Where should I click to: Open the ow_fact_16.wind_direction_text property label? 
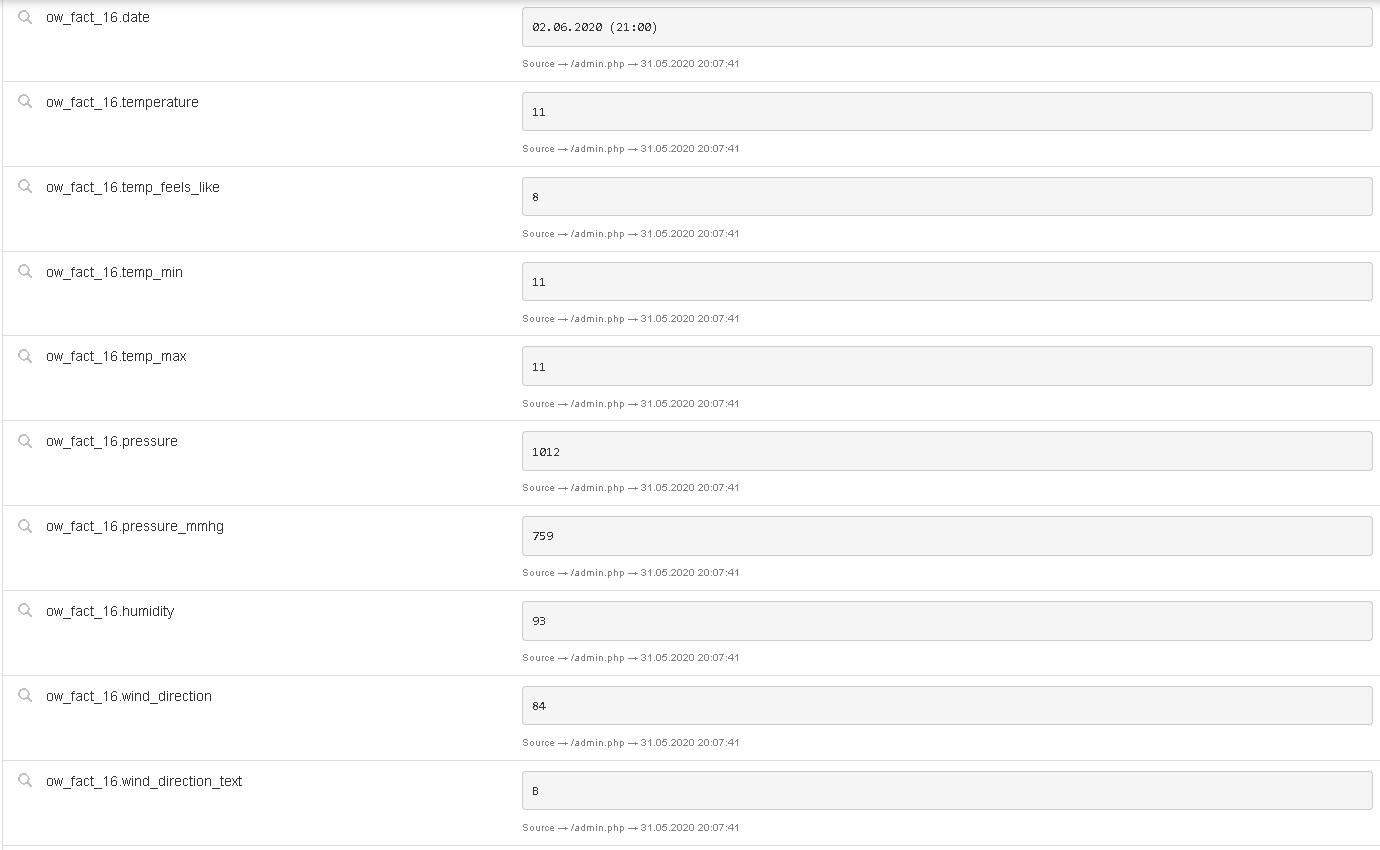[144, 781]
